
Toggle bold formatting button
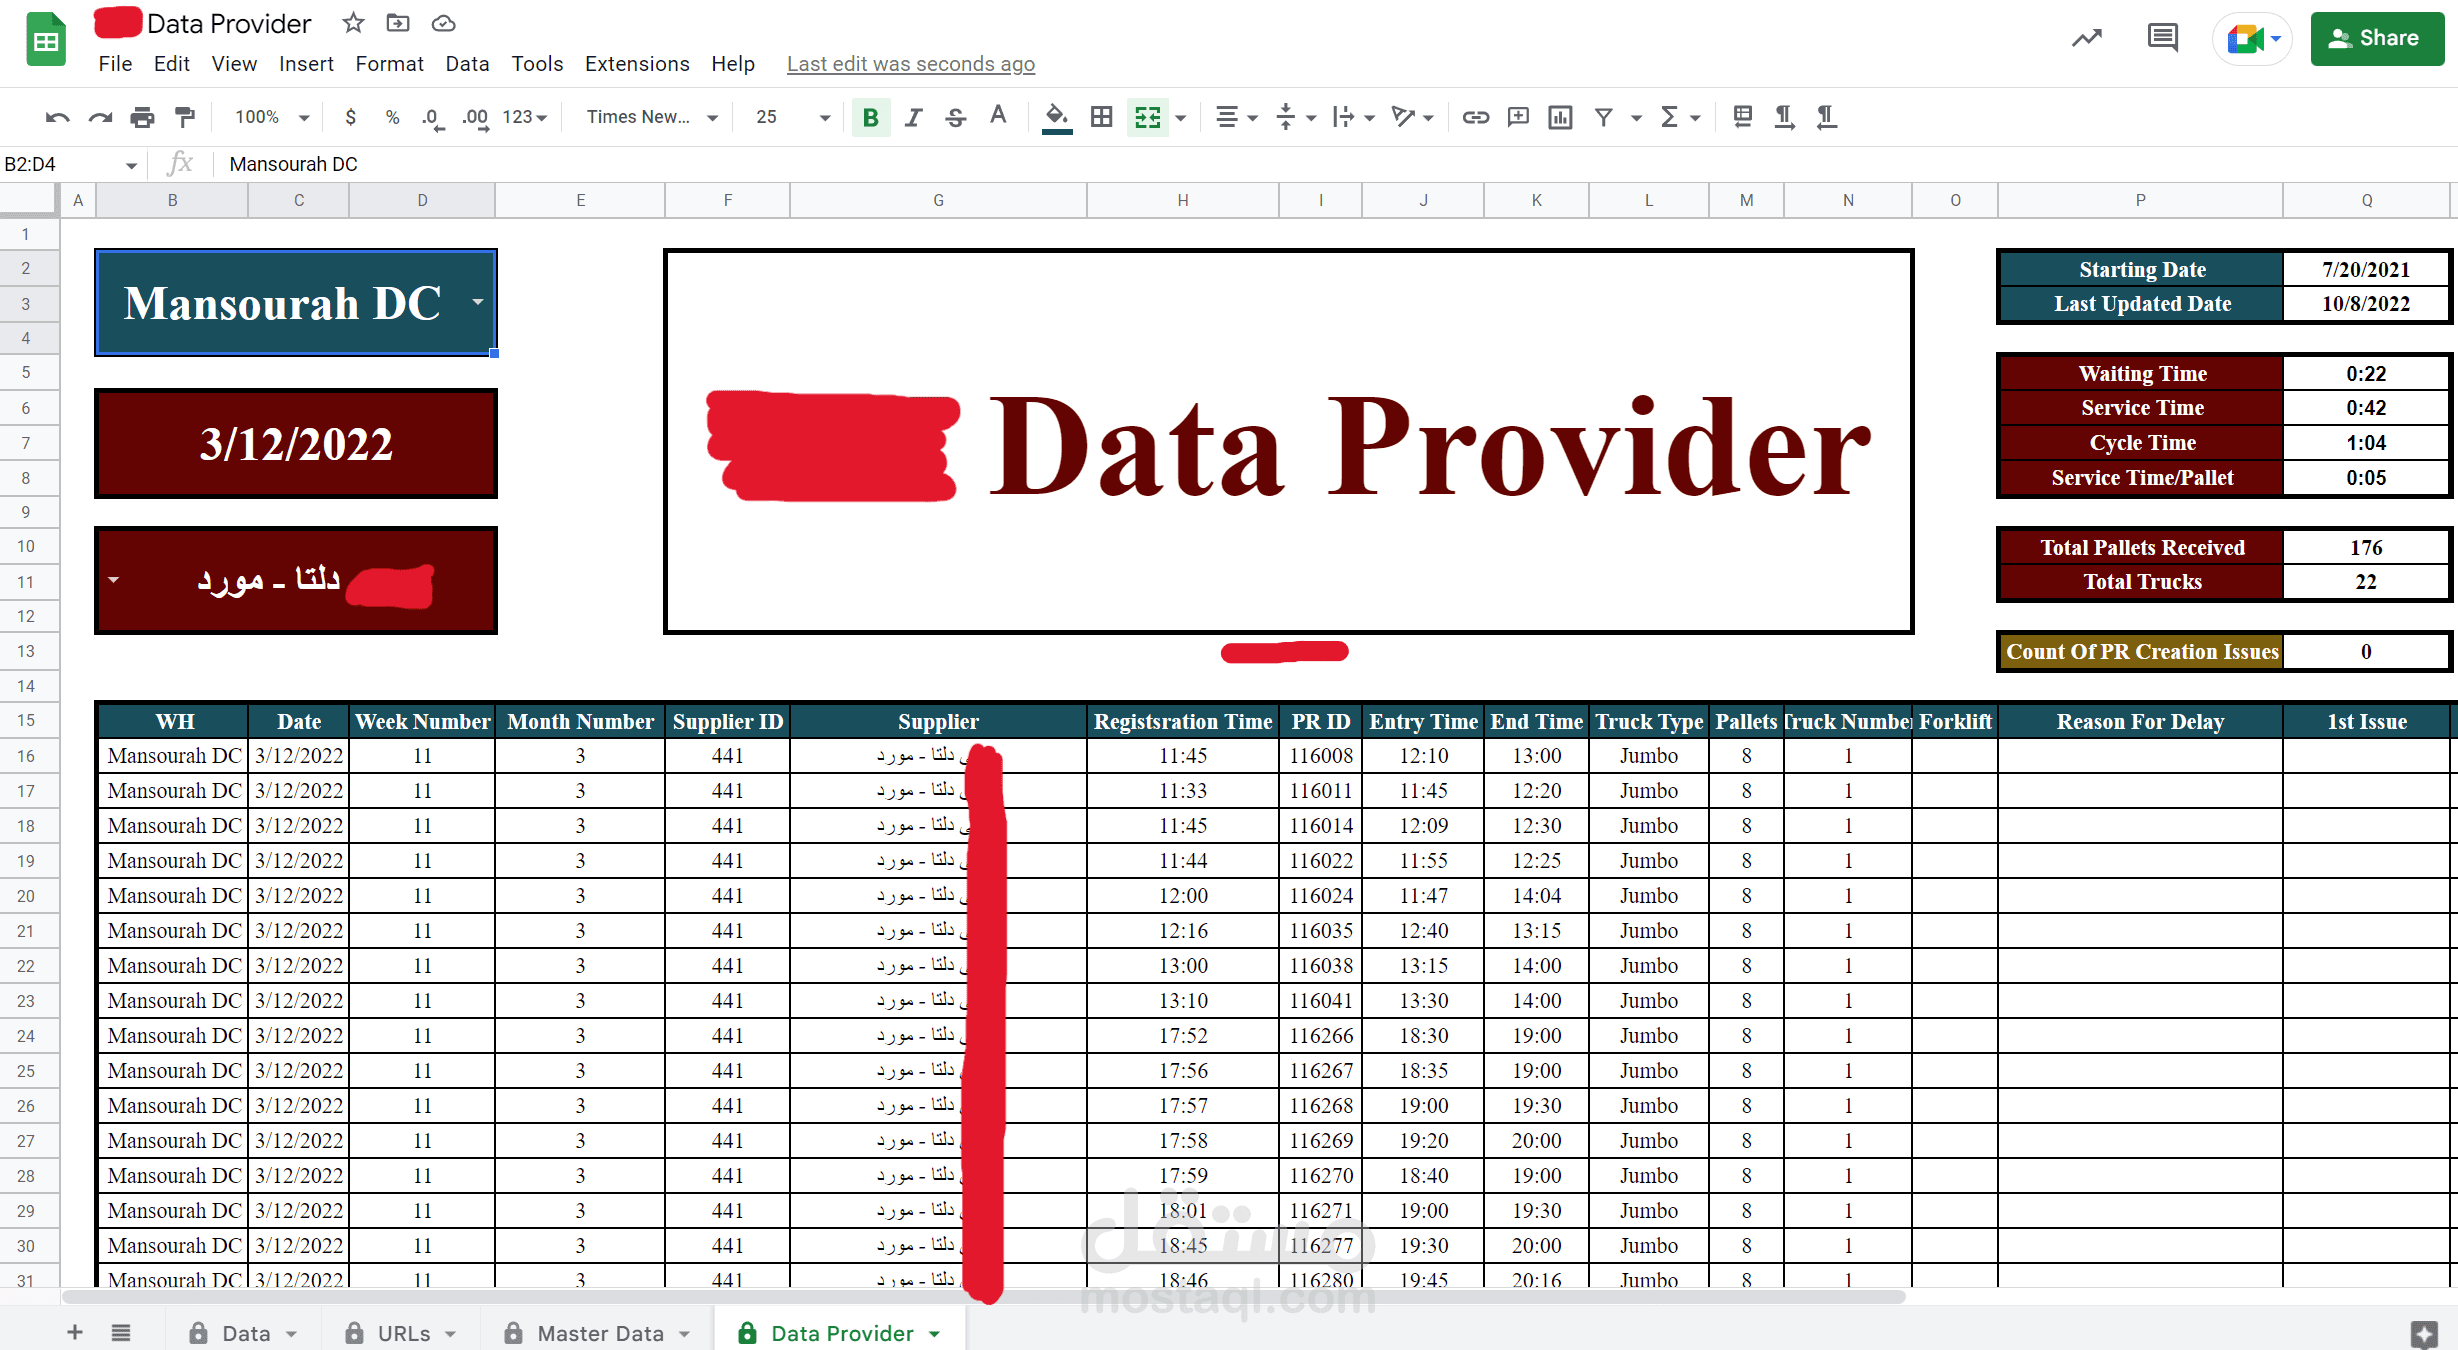870,118
